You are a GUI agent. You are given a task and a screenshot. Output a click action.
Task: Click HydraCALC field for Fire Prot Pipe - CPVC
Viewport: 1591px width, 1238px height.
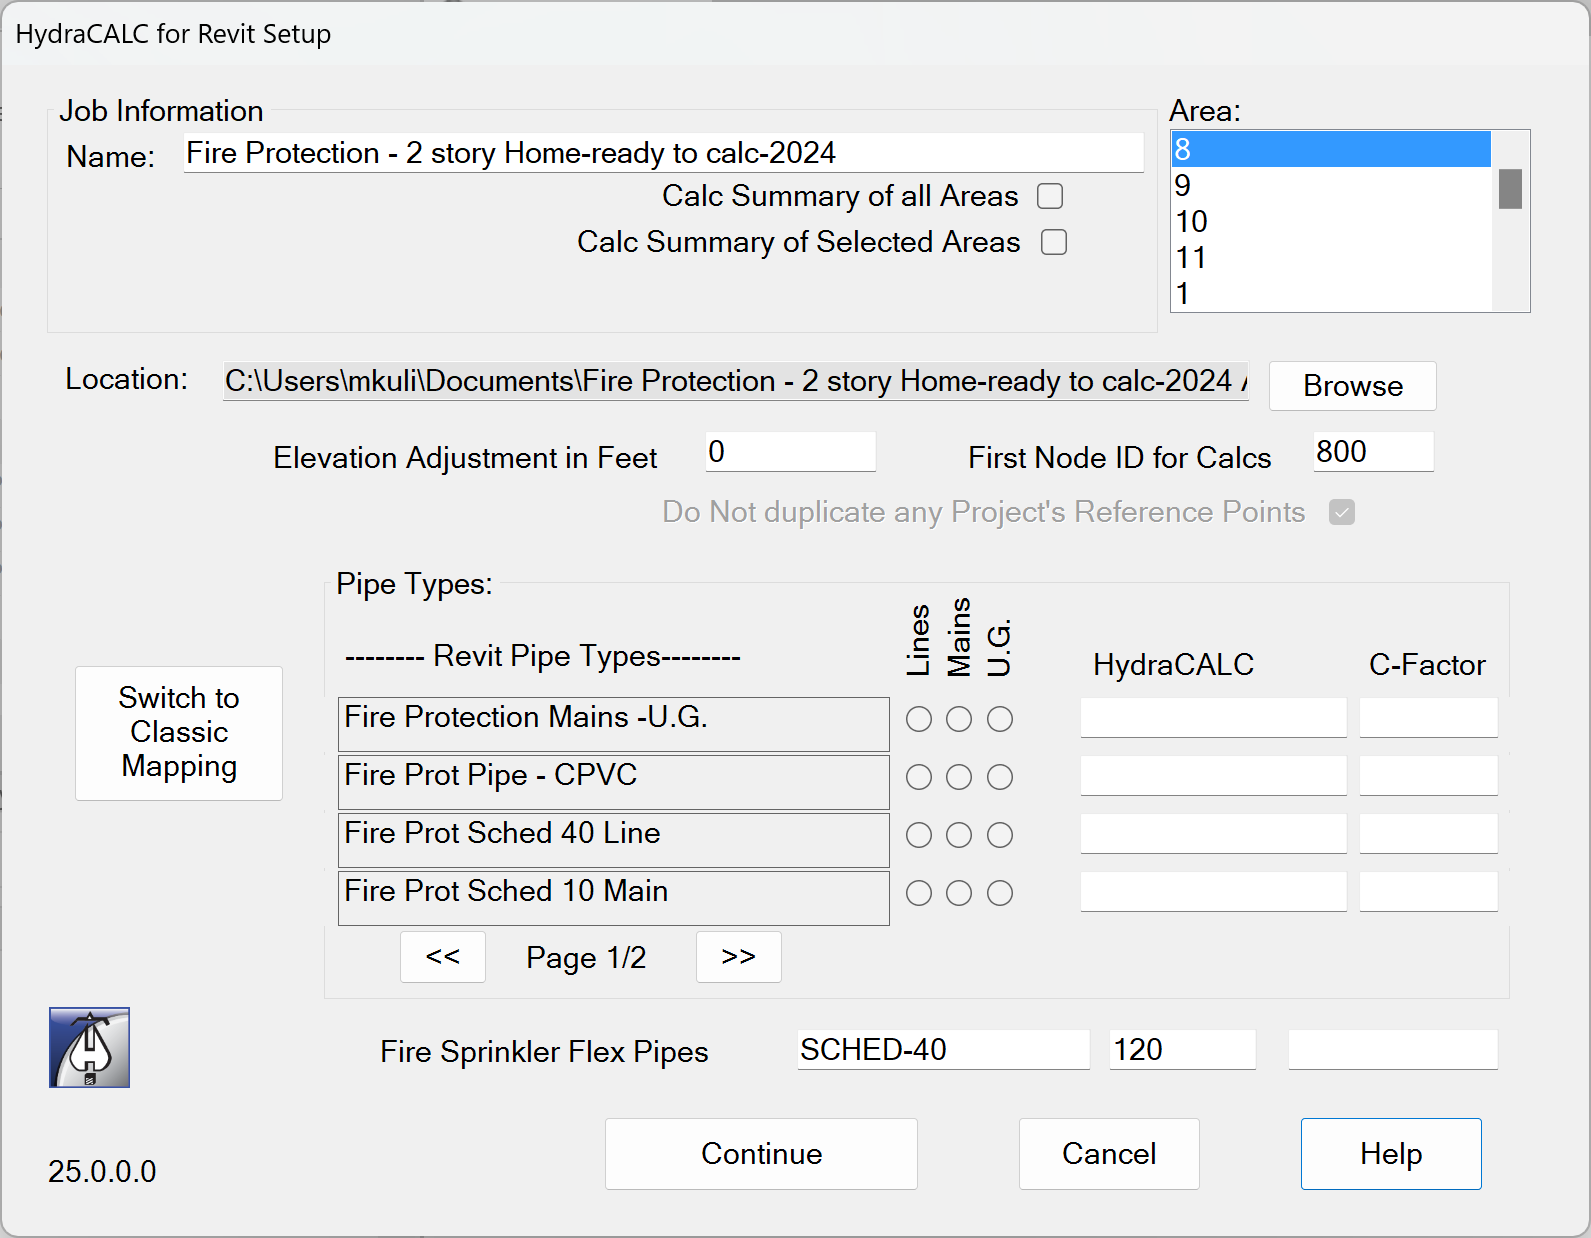click(1214, 776)
